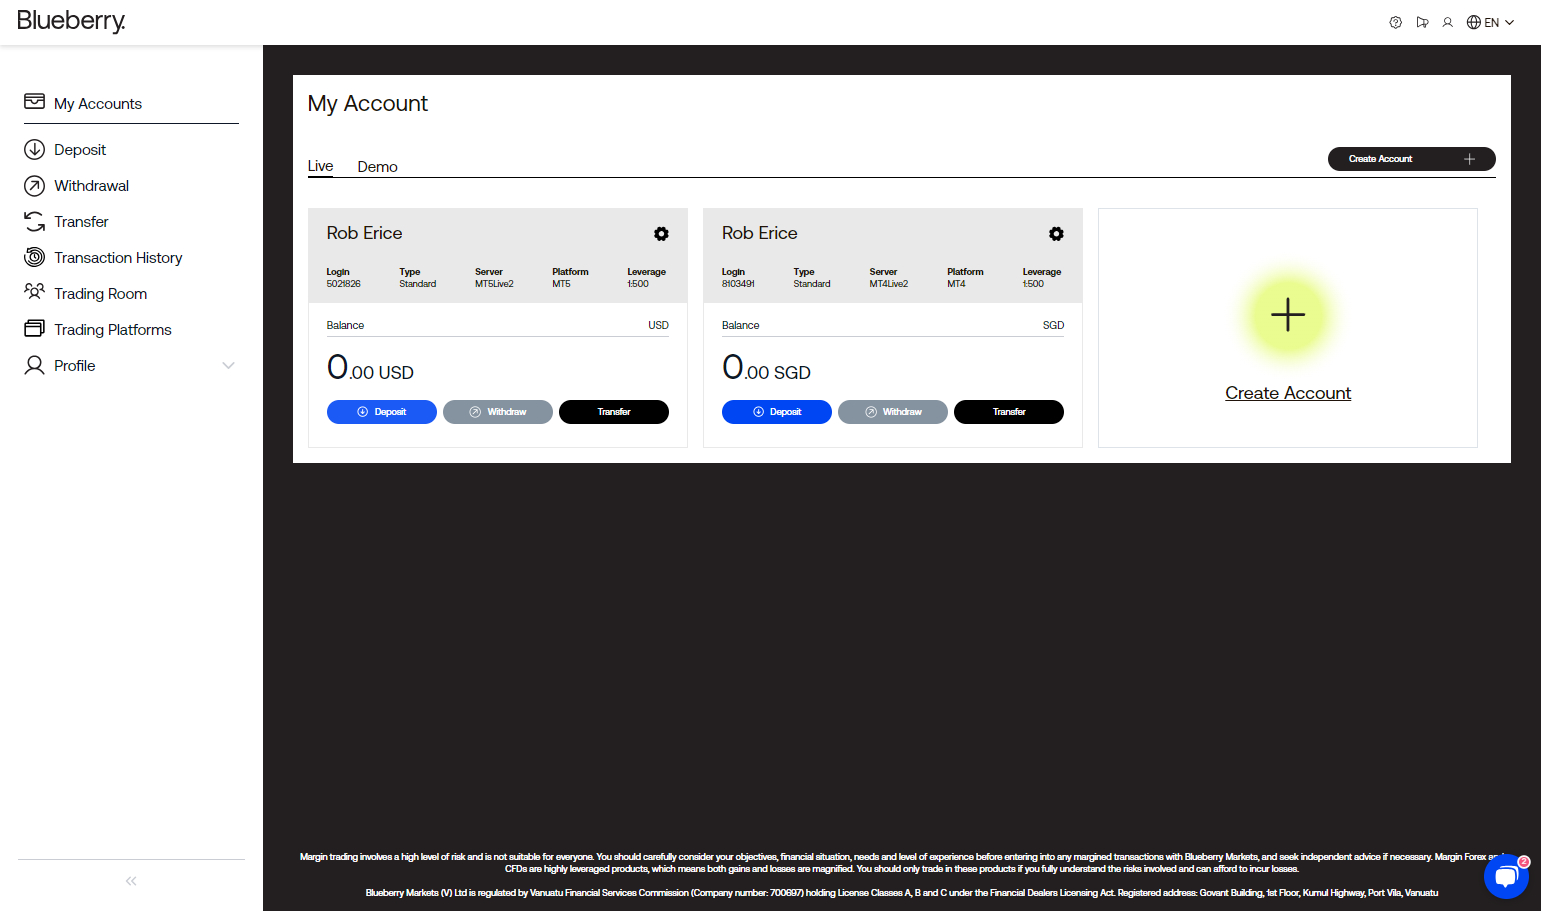Open the live chat bubble icon
Image resolution: width=1541 pixels, height=911 pixels.
tap(1506, 876)
